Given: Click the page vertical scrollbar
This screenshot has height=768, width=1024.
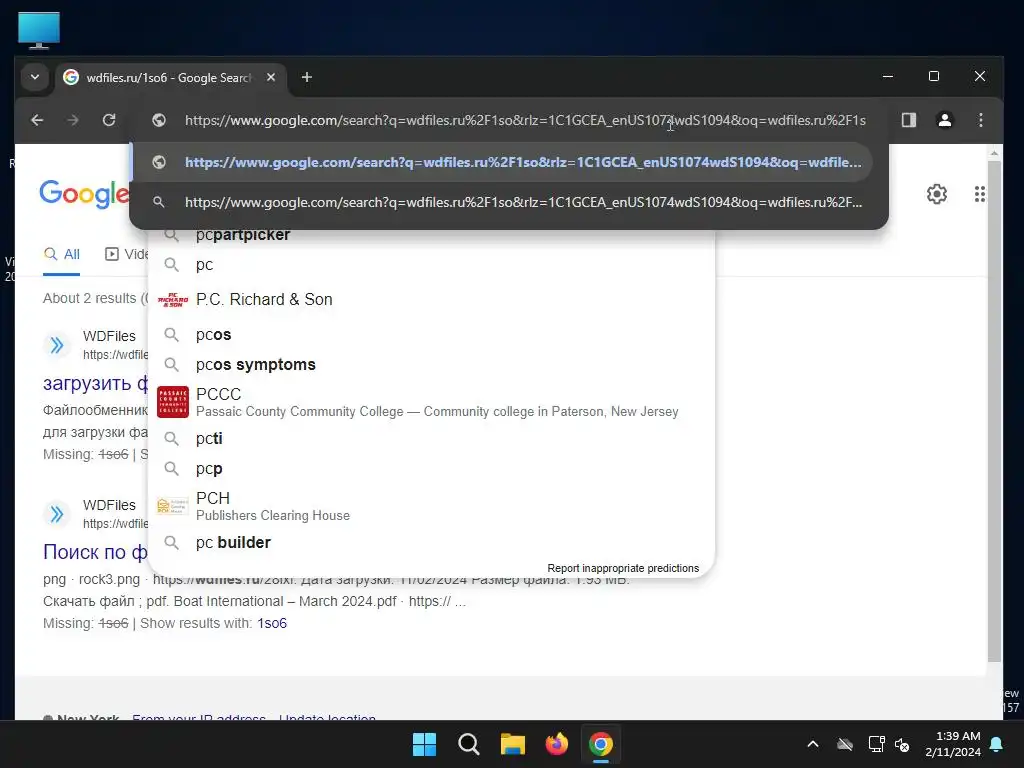Looking at the screenshot, I should click(994, 411).
